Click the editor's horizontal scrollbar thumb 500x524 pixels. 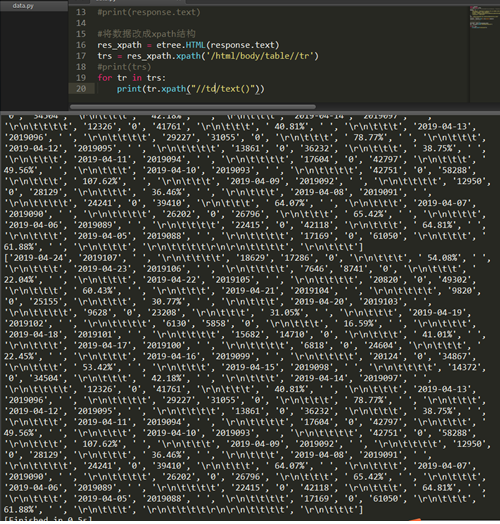pos(193,107)
